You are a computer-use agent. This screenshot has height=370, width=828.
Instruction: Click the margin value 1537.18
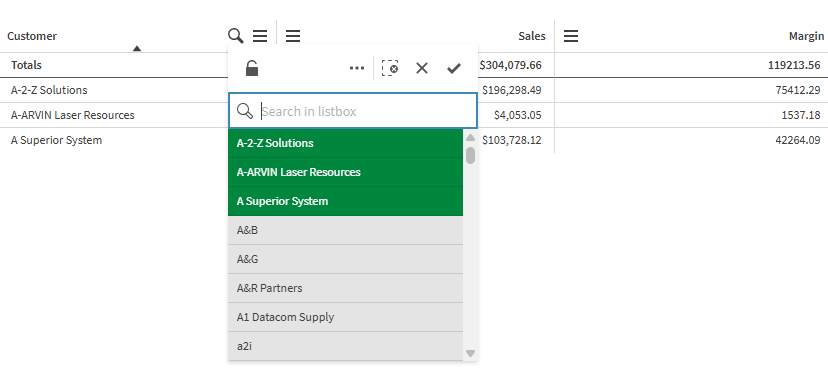point(801,115)
